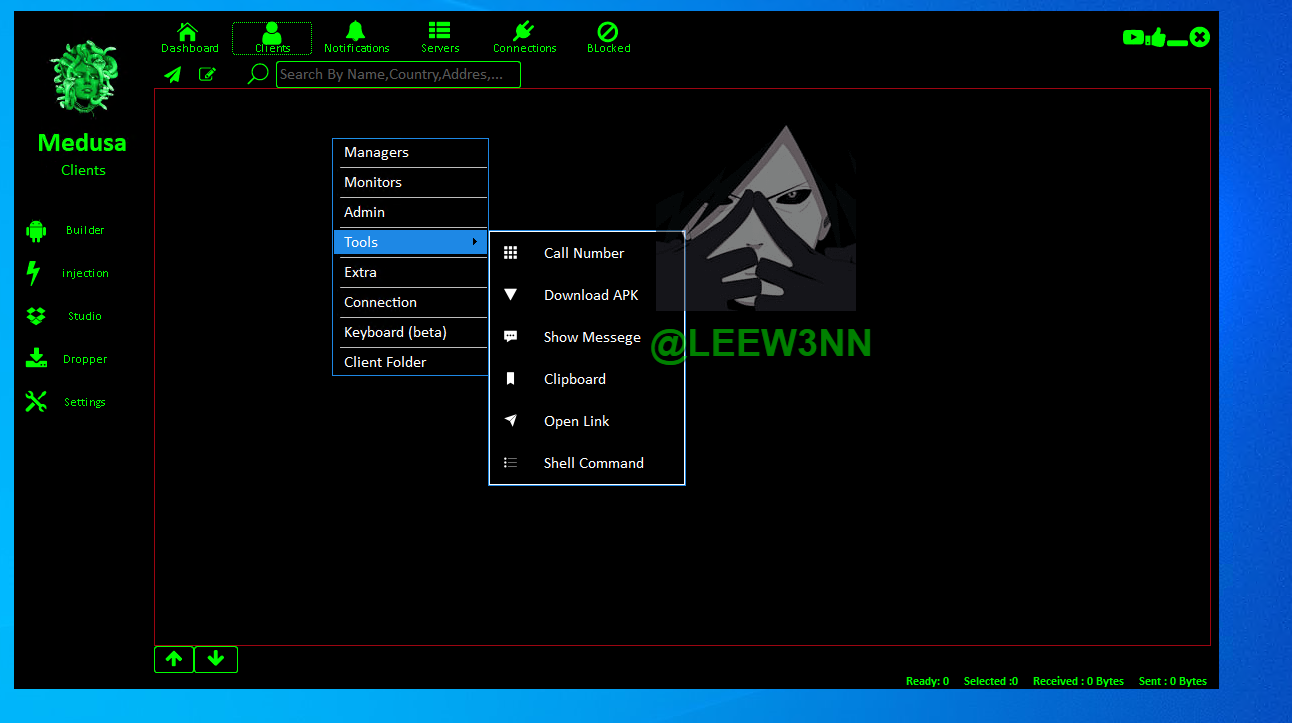The height and width of the screenshot is (723, 1292).
Task: Open the Servers list icon
Action: click(439, 32)
